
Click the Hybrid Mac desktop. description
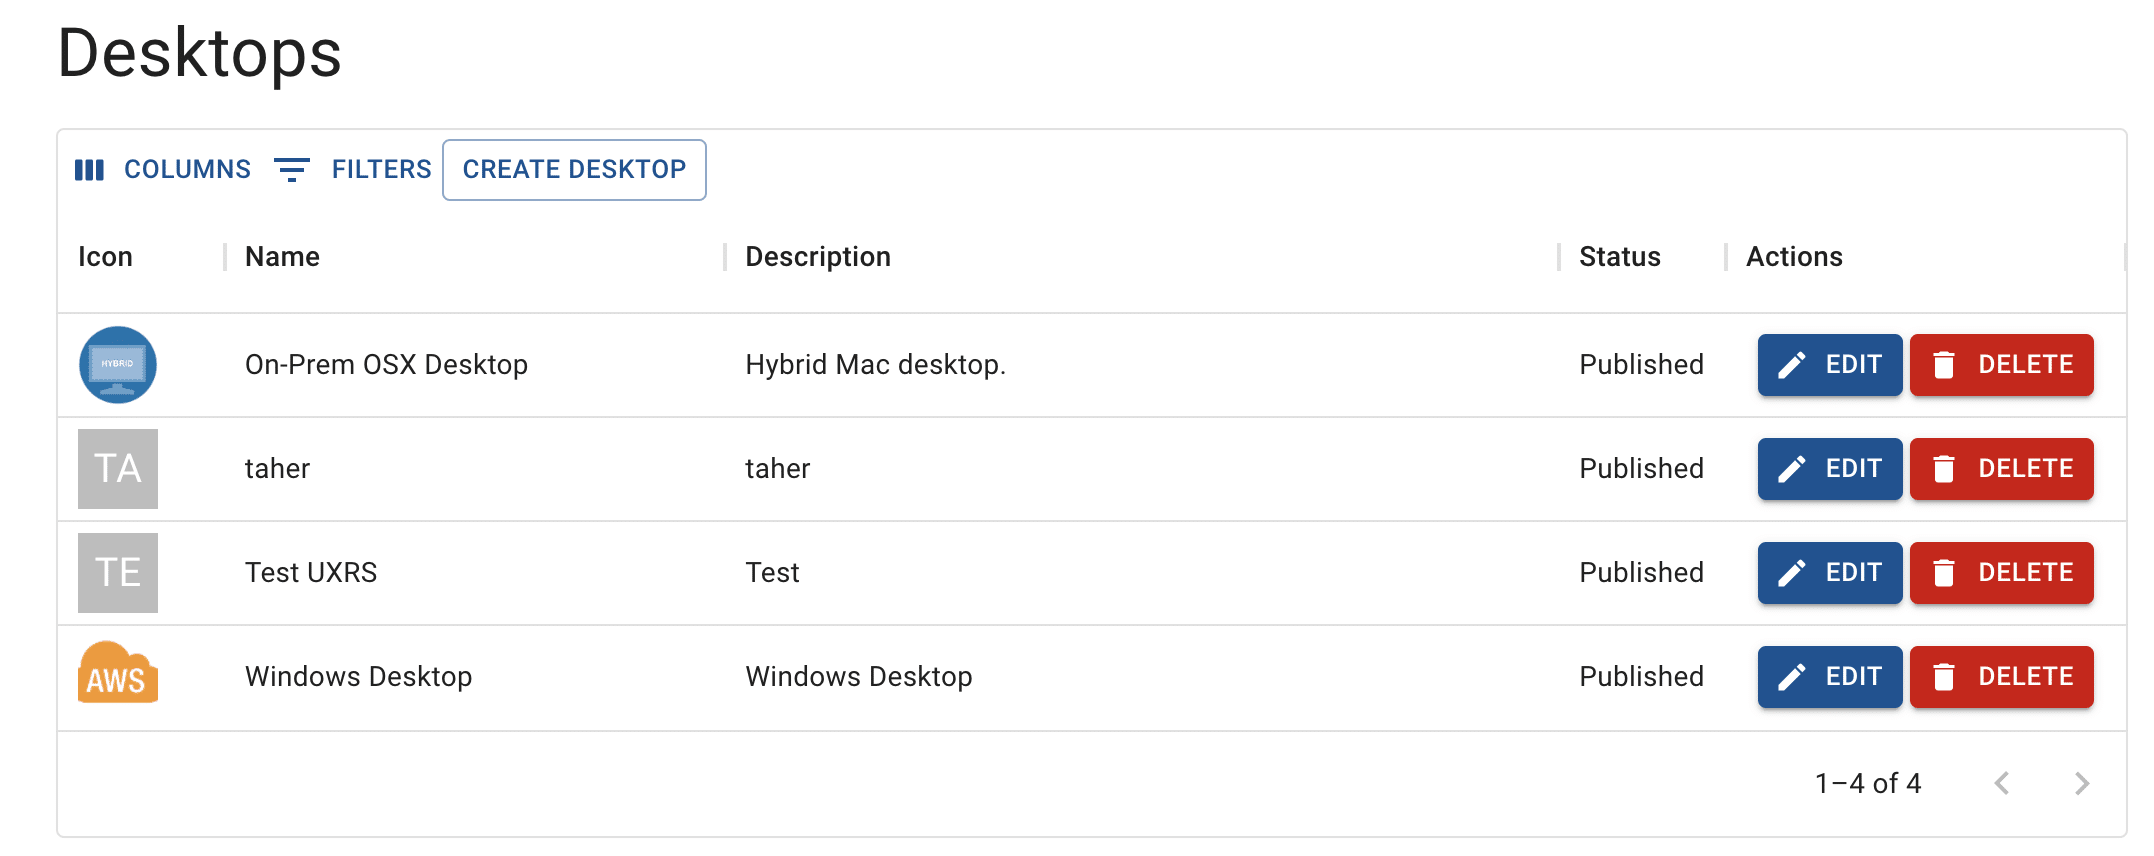[875, 365]
